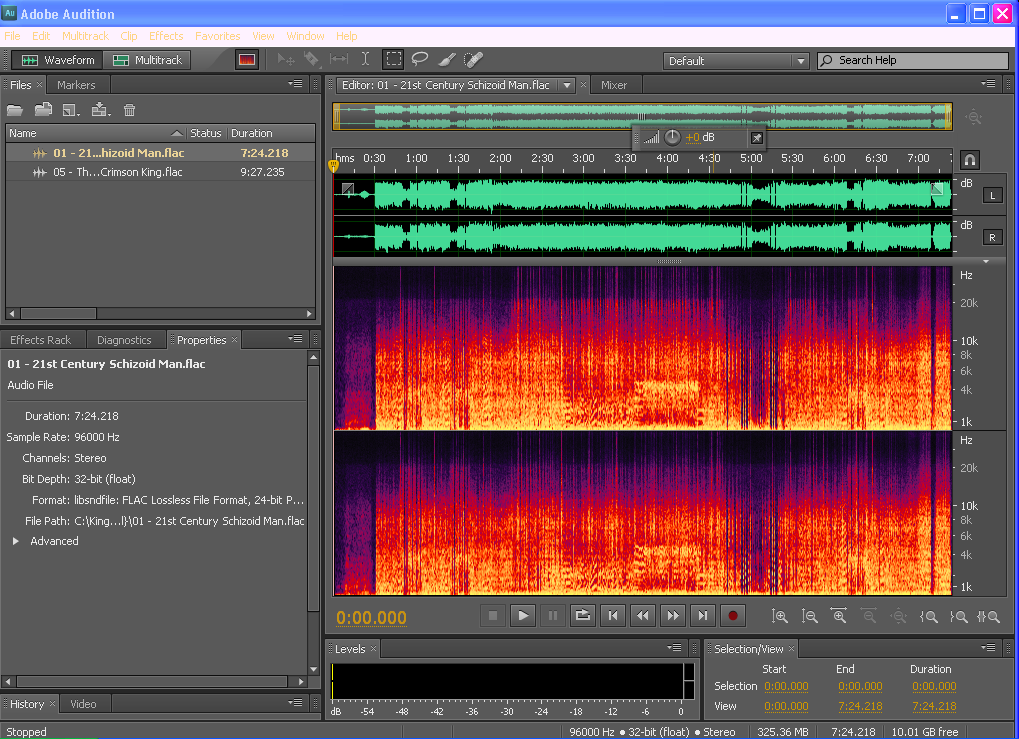
Task: Click Zoom In at In Point icon
Action: [x=929, y=616]
